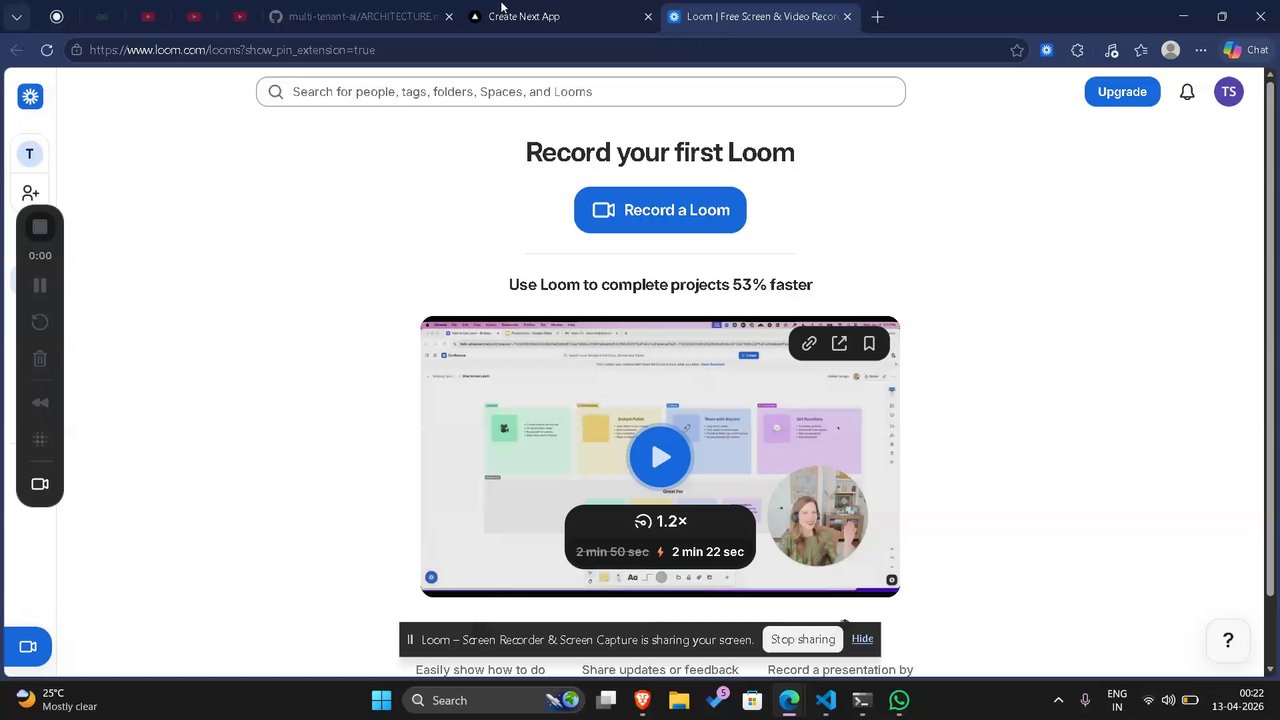Screen dimensions: 1280x720
Task: Click the first red YouTube tab
Action: coord(147,16)
